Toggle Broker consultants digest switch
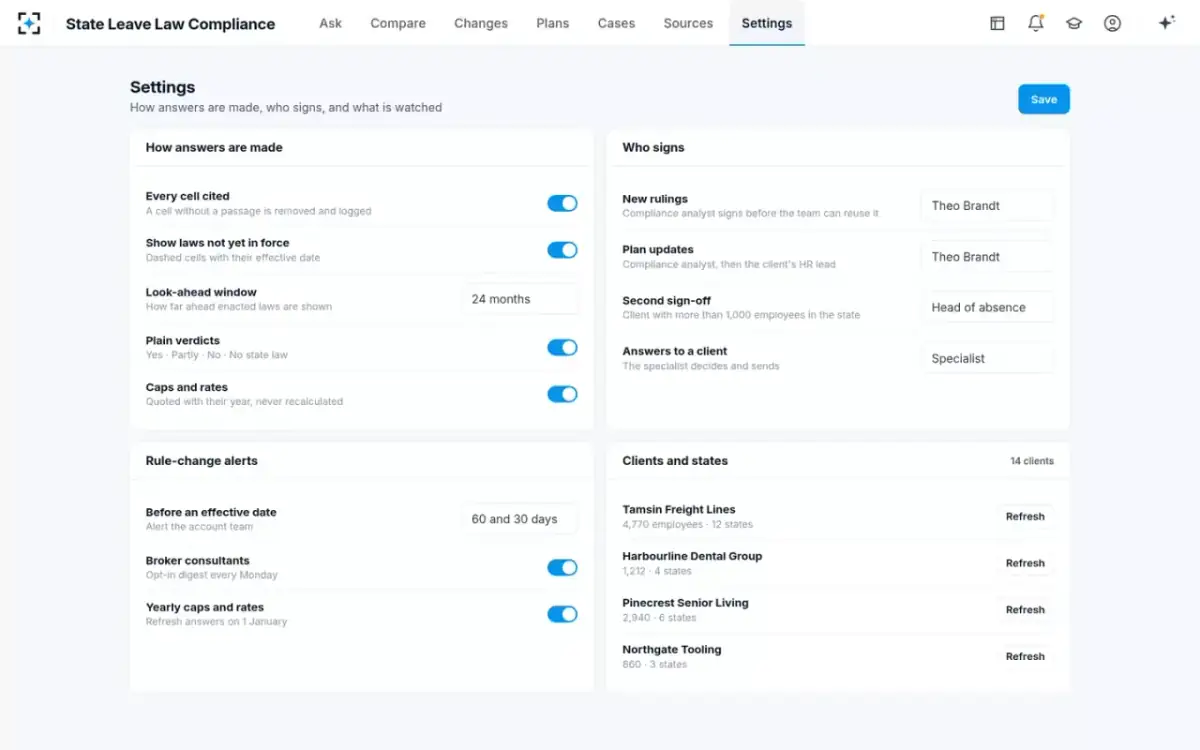This screenshot has height=750, width=1200. click(562, 568)
